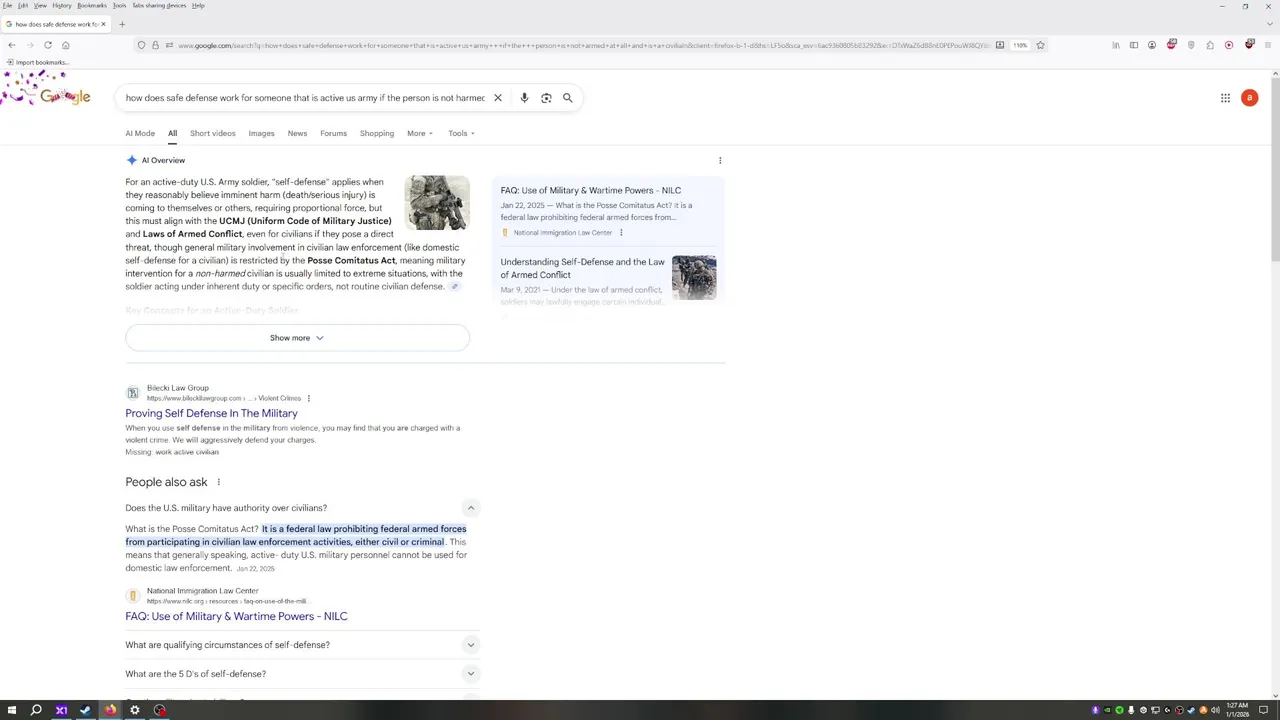Start voice search with microphone icon
The width and height of the screenshot is (1280, 720).
pyautogui.click(x=524, y=98)
